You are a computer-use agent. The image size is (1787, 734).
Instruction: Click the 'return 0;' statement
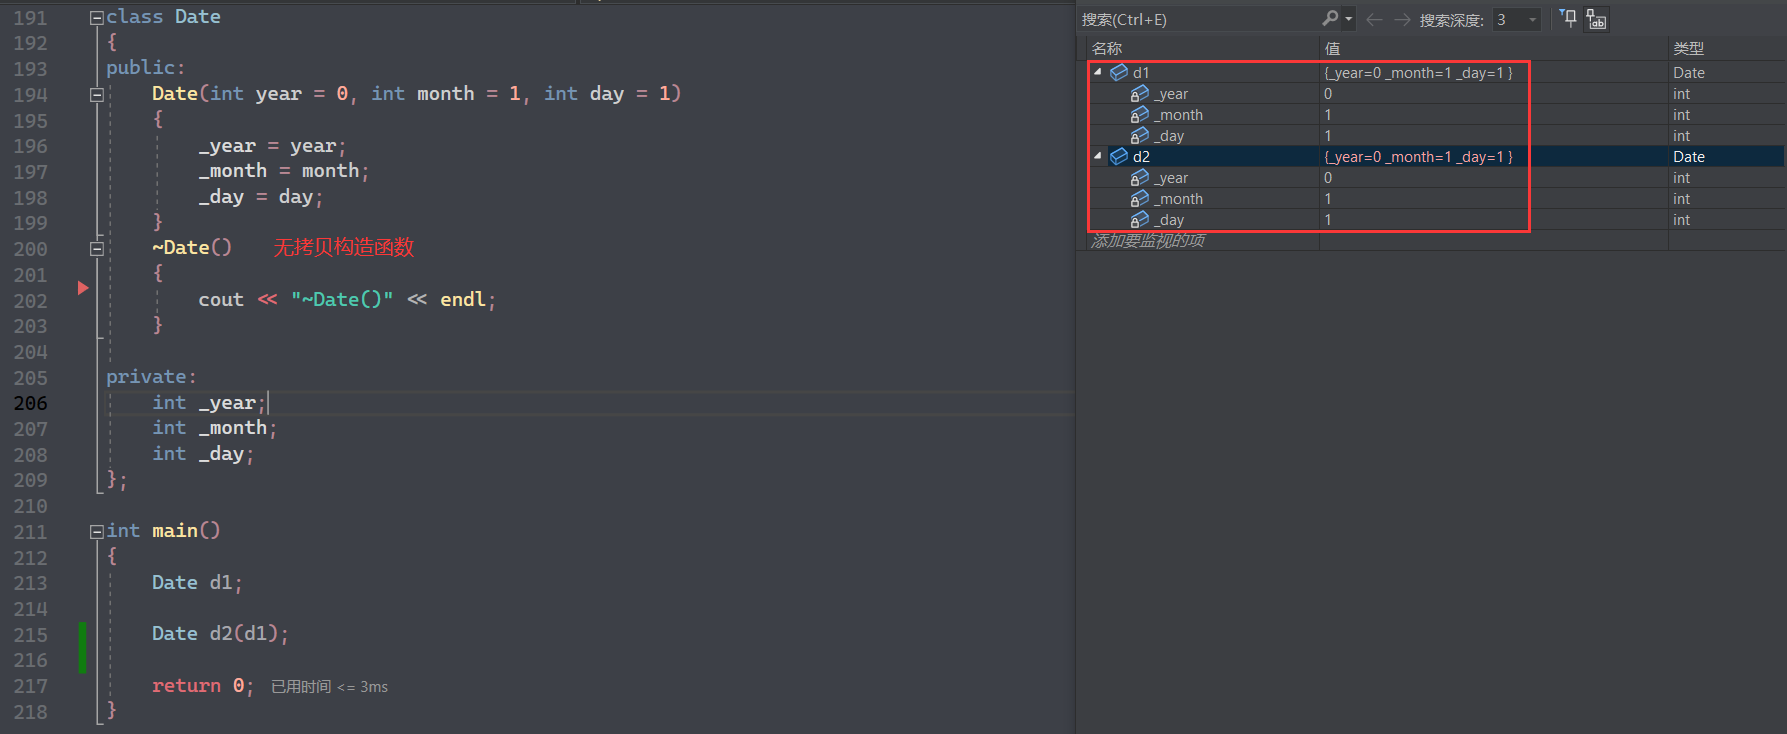click(203, 686)
